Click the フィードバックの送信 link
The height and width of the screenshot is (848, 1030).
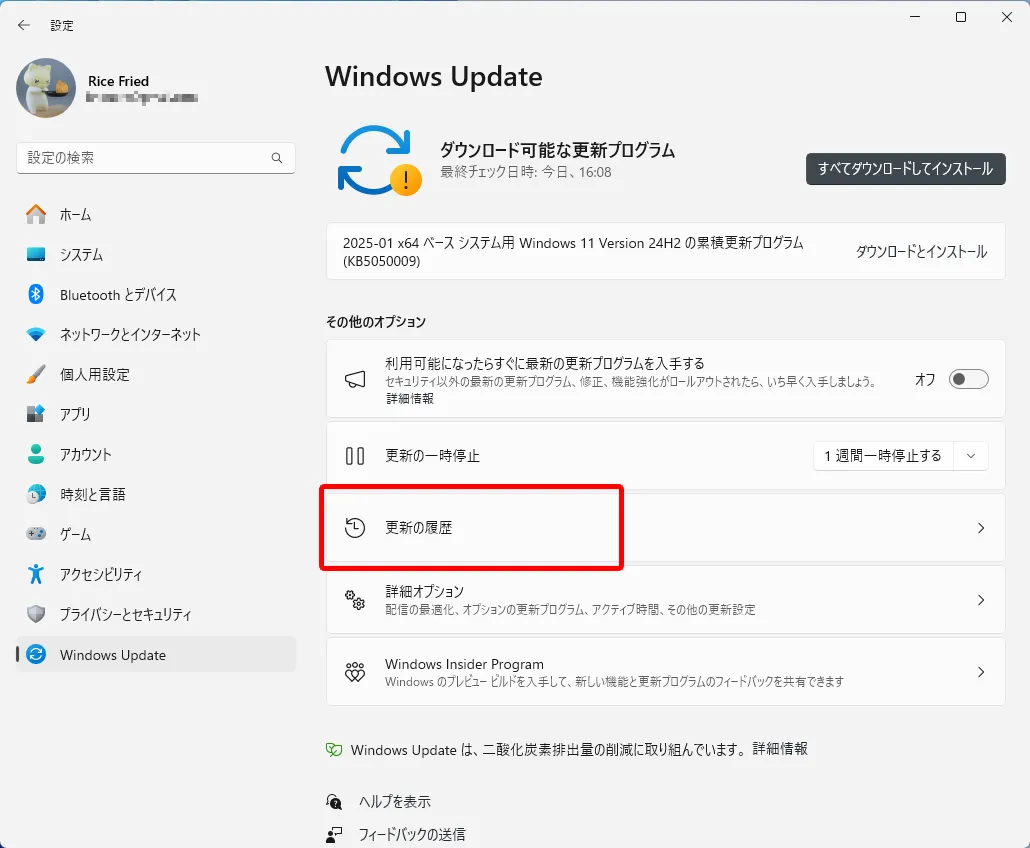[x=412, y=834]
